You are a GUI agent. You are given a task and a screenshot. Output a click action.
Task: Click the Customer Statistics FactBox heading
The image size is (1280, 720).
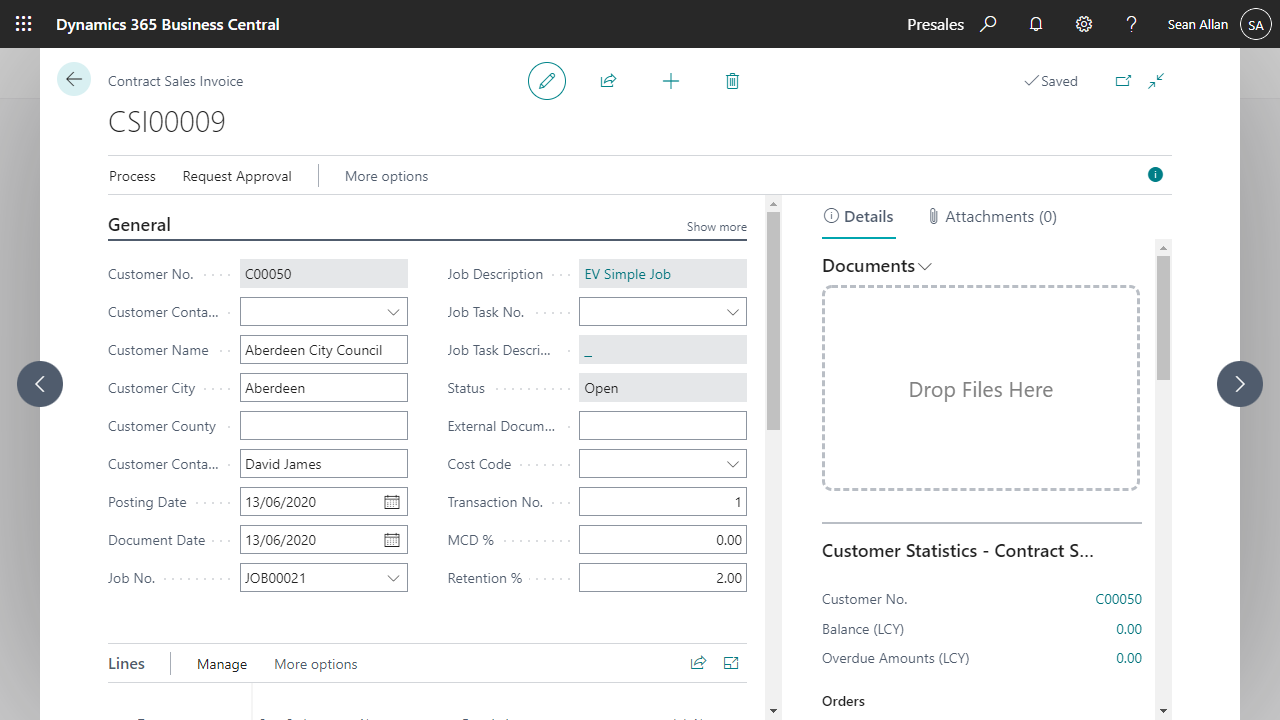958,551
